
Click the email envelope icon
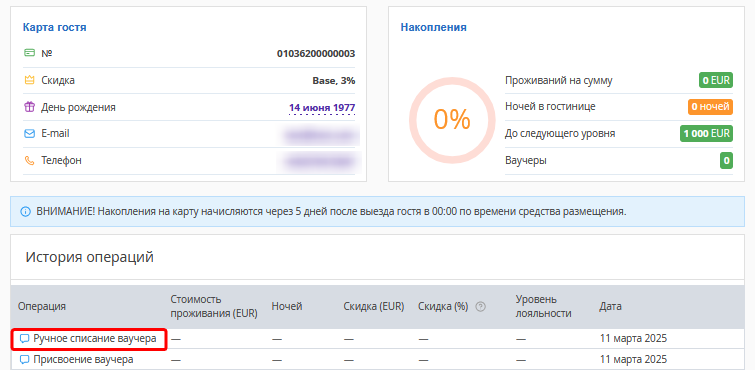coord(29,133)
